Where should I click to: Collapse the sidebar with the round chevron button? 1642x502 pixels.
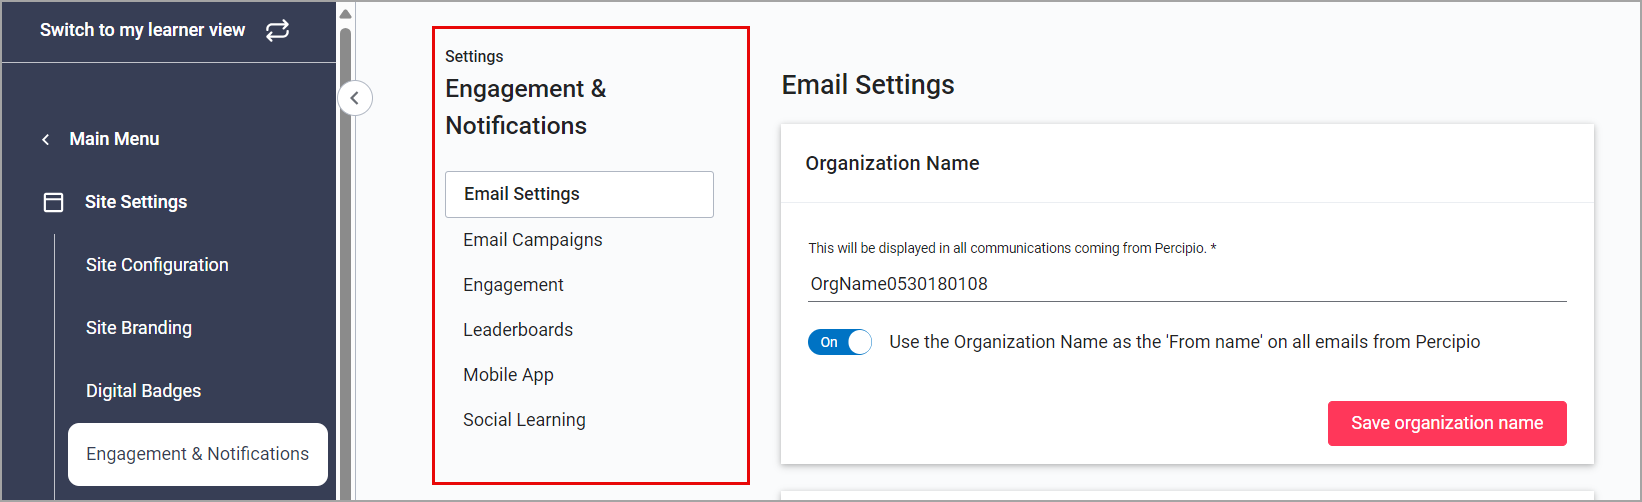(x=355, y=98)
